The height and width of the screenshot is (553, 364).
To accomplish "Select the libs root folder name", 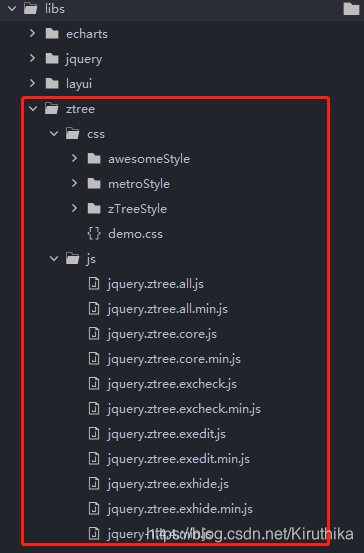I will point(55,8).
